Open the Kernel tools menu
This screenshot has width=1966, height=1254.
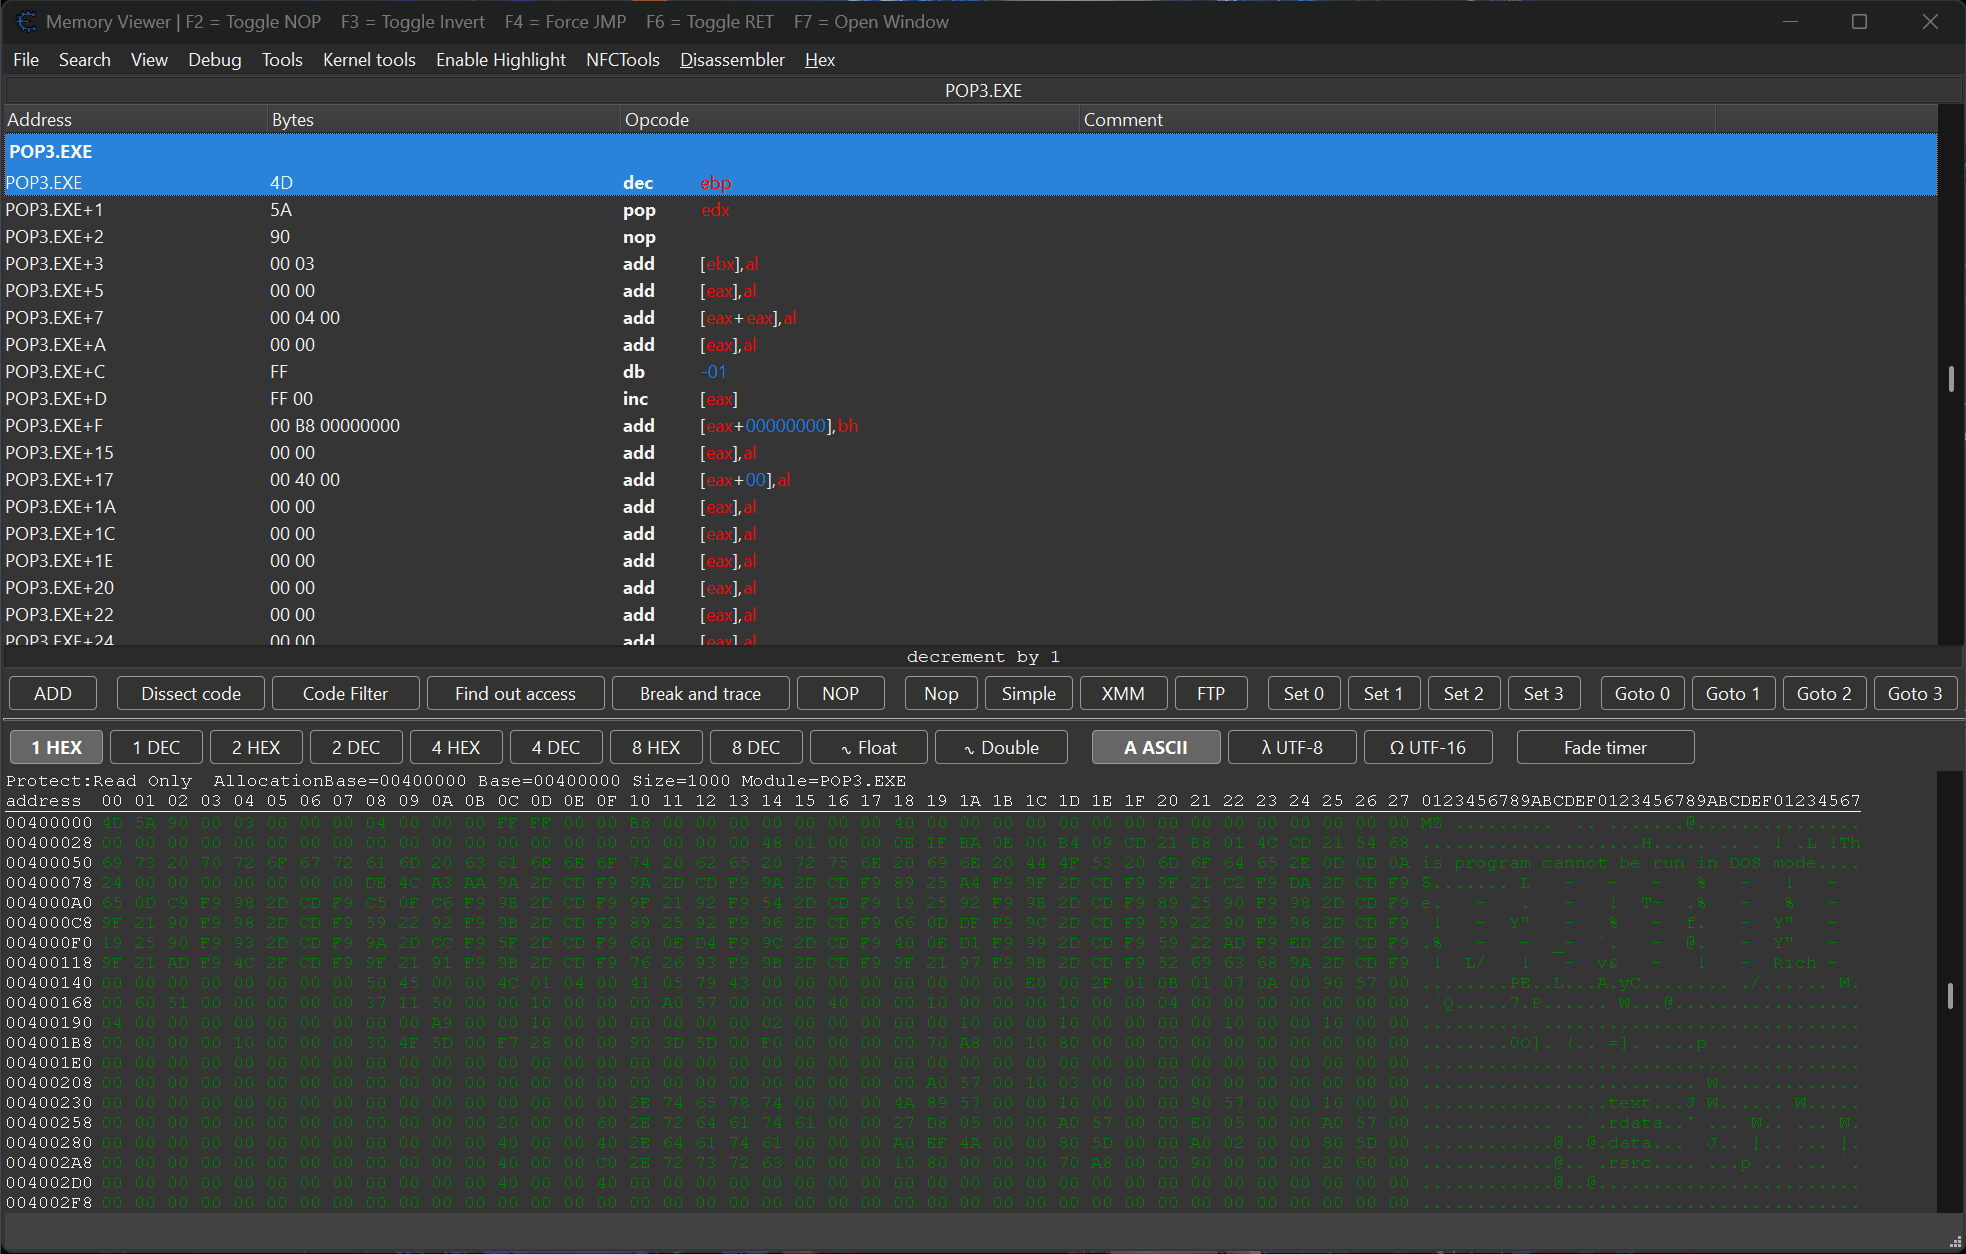click(x=369, y=60)
